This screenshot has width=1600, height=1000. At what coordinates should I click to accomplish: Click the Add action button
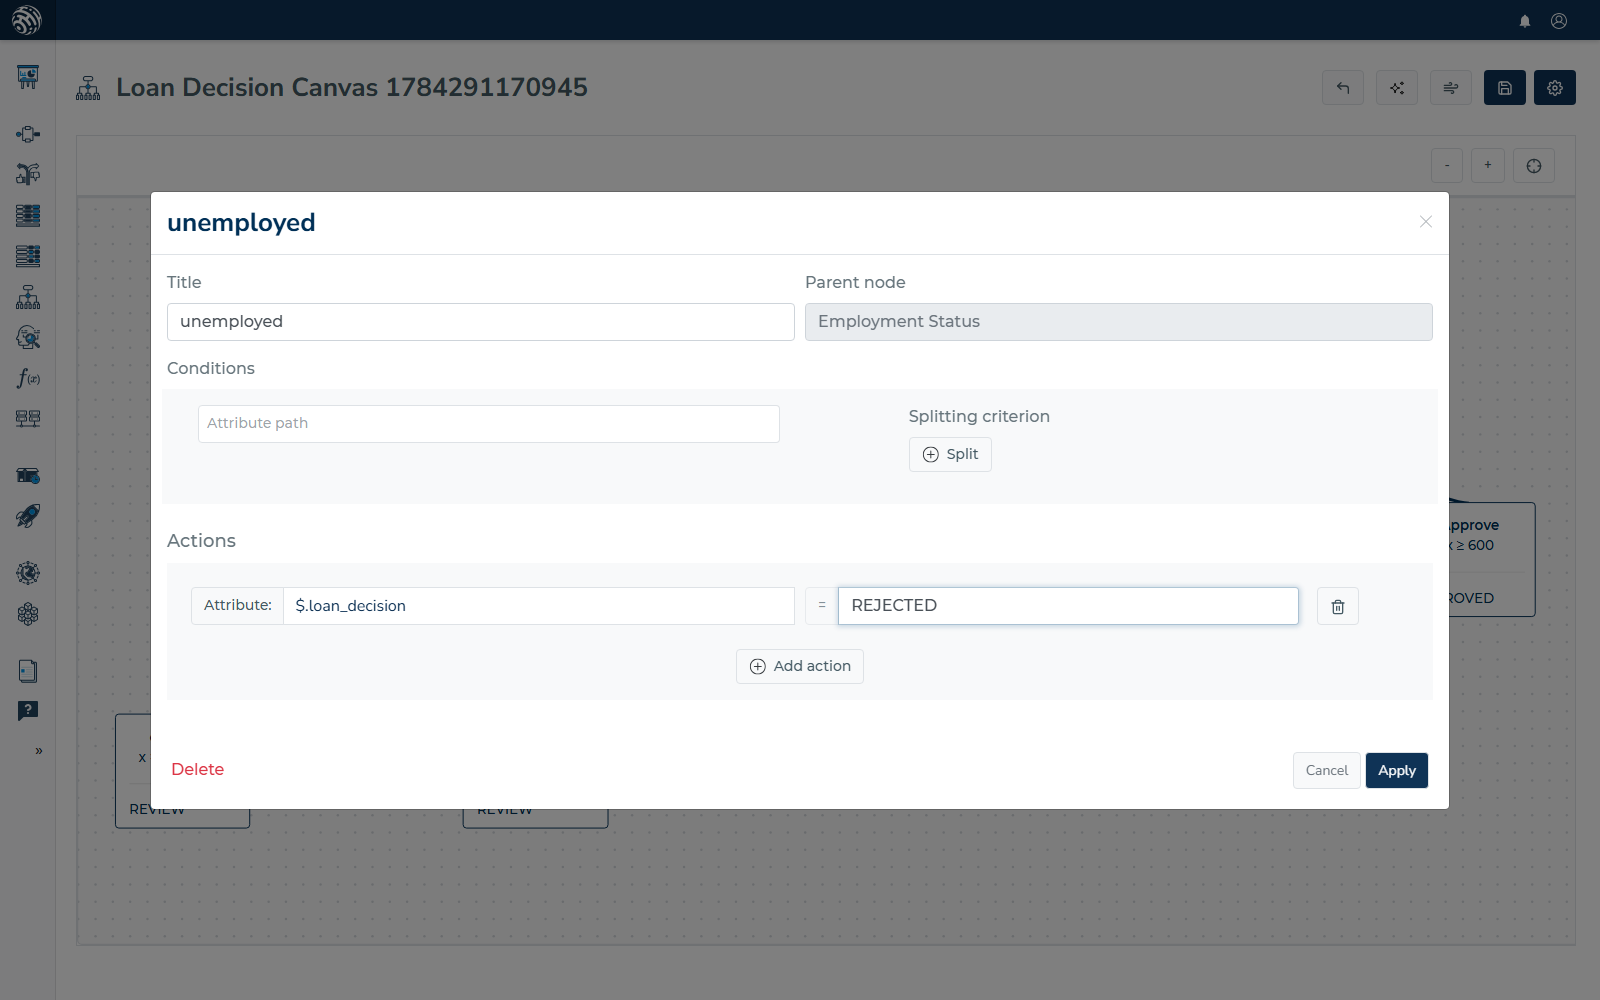pyautogui.click(x=800, y=667)
